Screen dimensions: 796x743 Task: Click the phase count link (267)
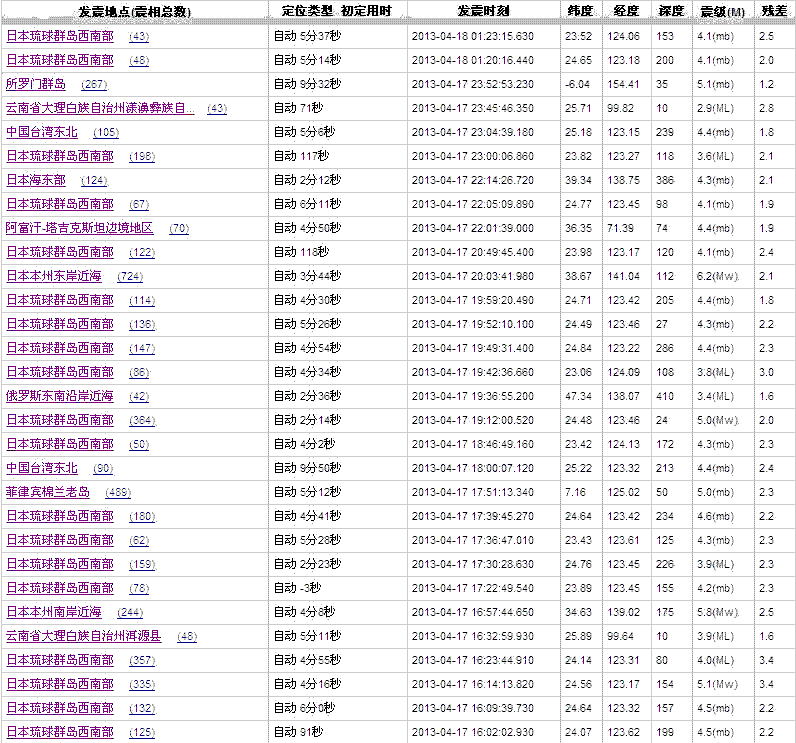94,85
